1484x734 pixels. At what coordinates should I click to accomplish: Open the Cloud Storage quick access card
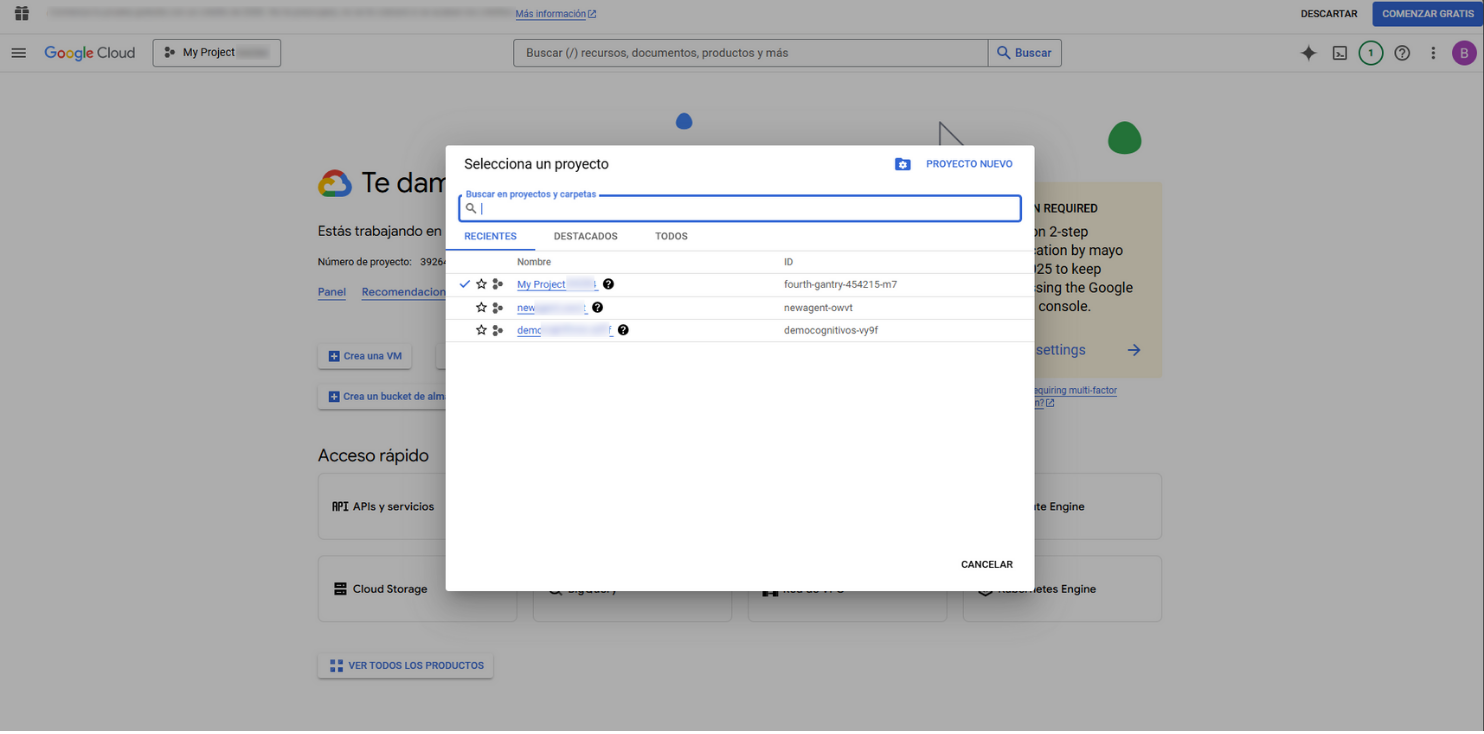point(418,589)
